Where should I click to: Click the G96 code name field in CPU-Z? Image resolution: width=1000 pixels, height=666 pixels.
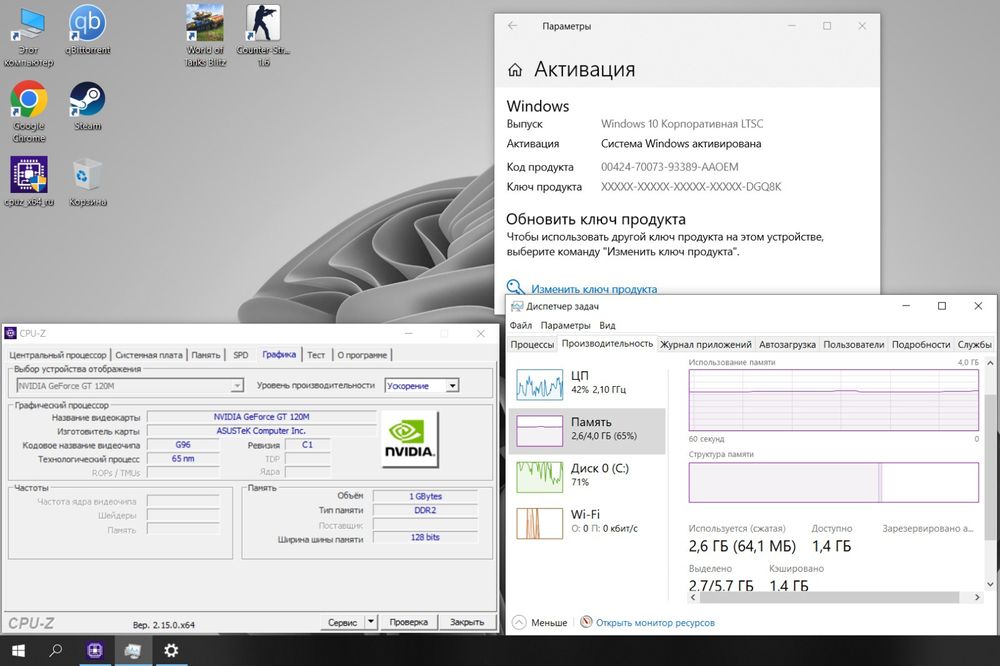[x=183, y=445]
